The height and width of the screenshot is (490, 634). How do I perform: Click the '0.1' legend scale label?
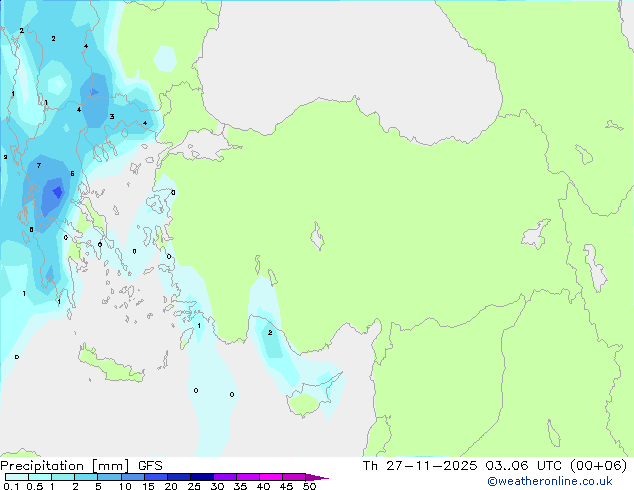(11, 486)
